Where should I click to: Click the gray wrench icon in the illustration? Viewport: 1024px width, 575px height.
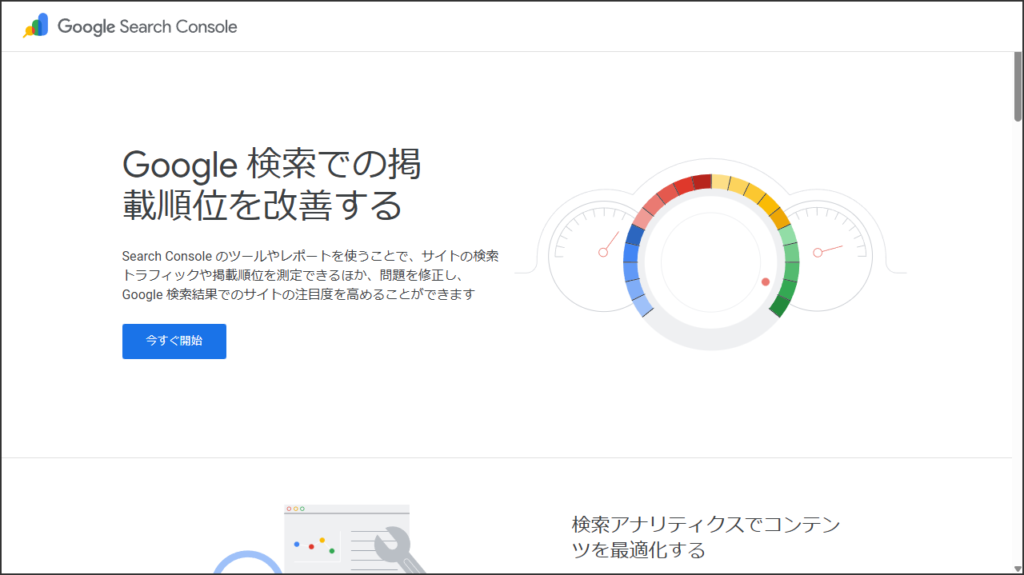[396, 552]
